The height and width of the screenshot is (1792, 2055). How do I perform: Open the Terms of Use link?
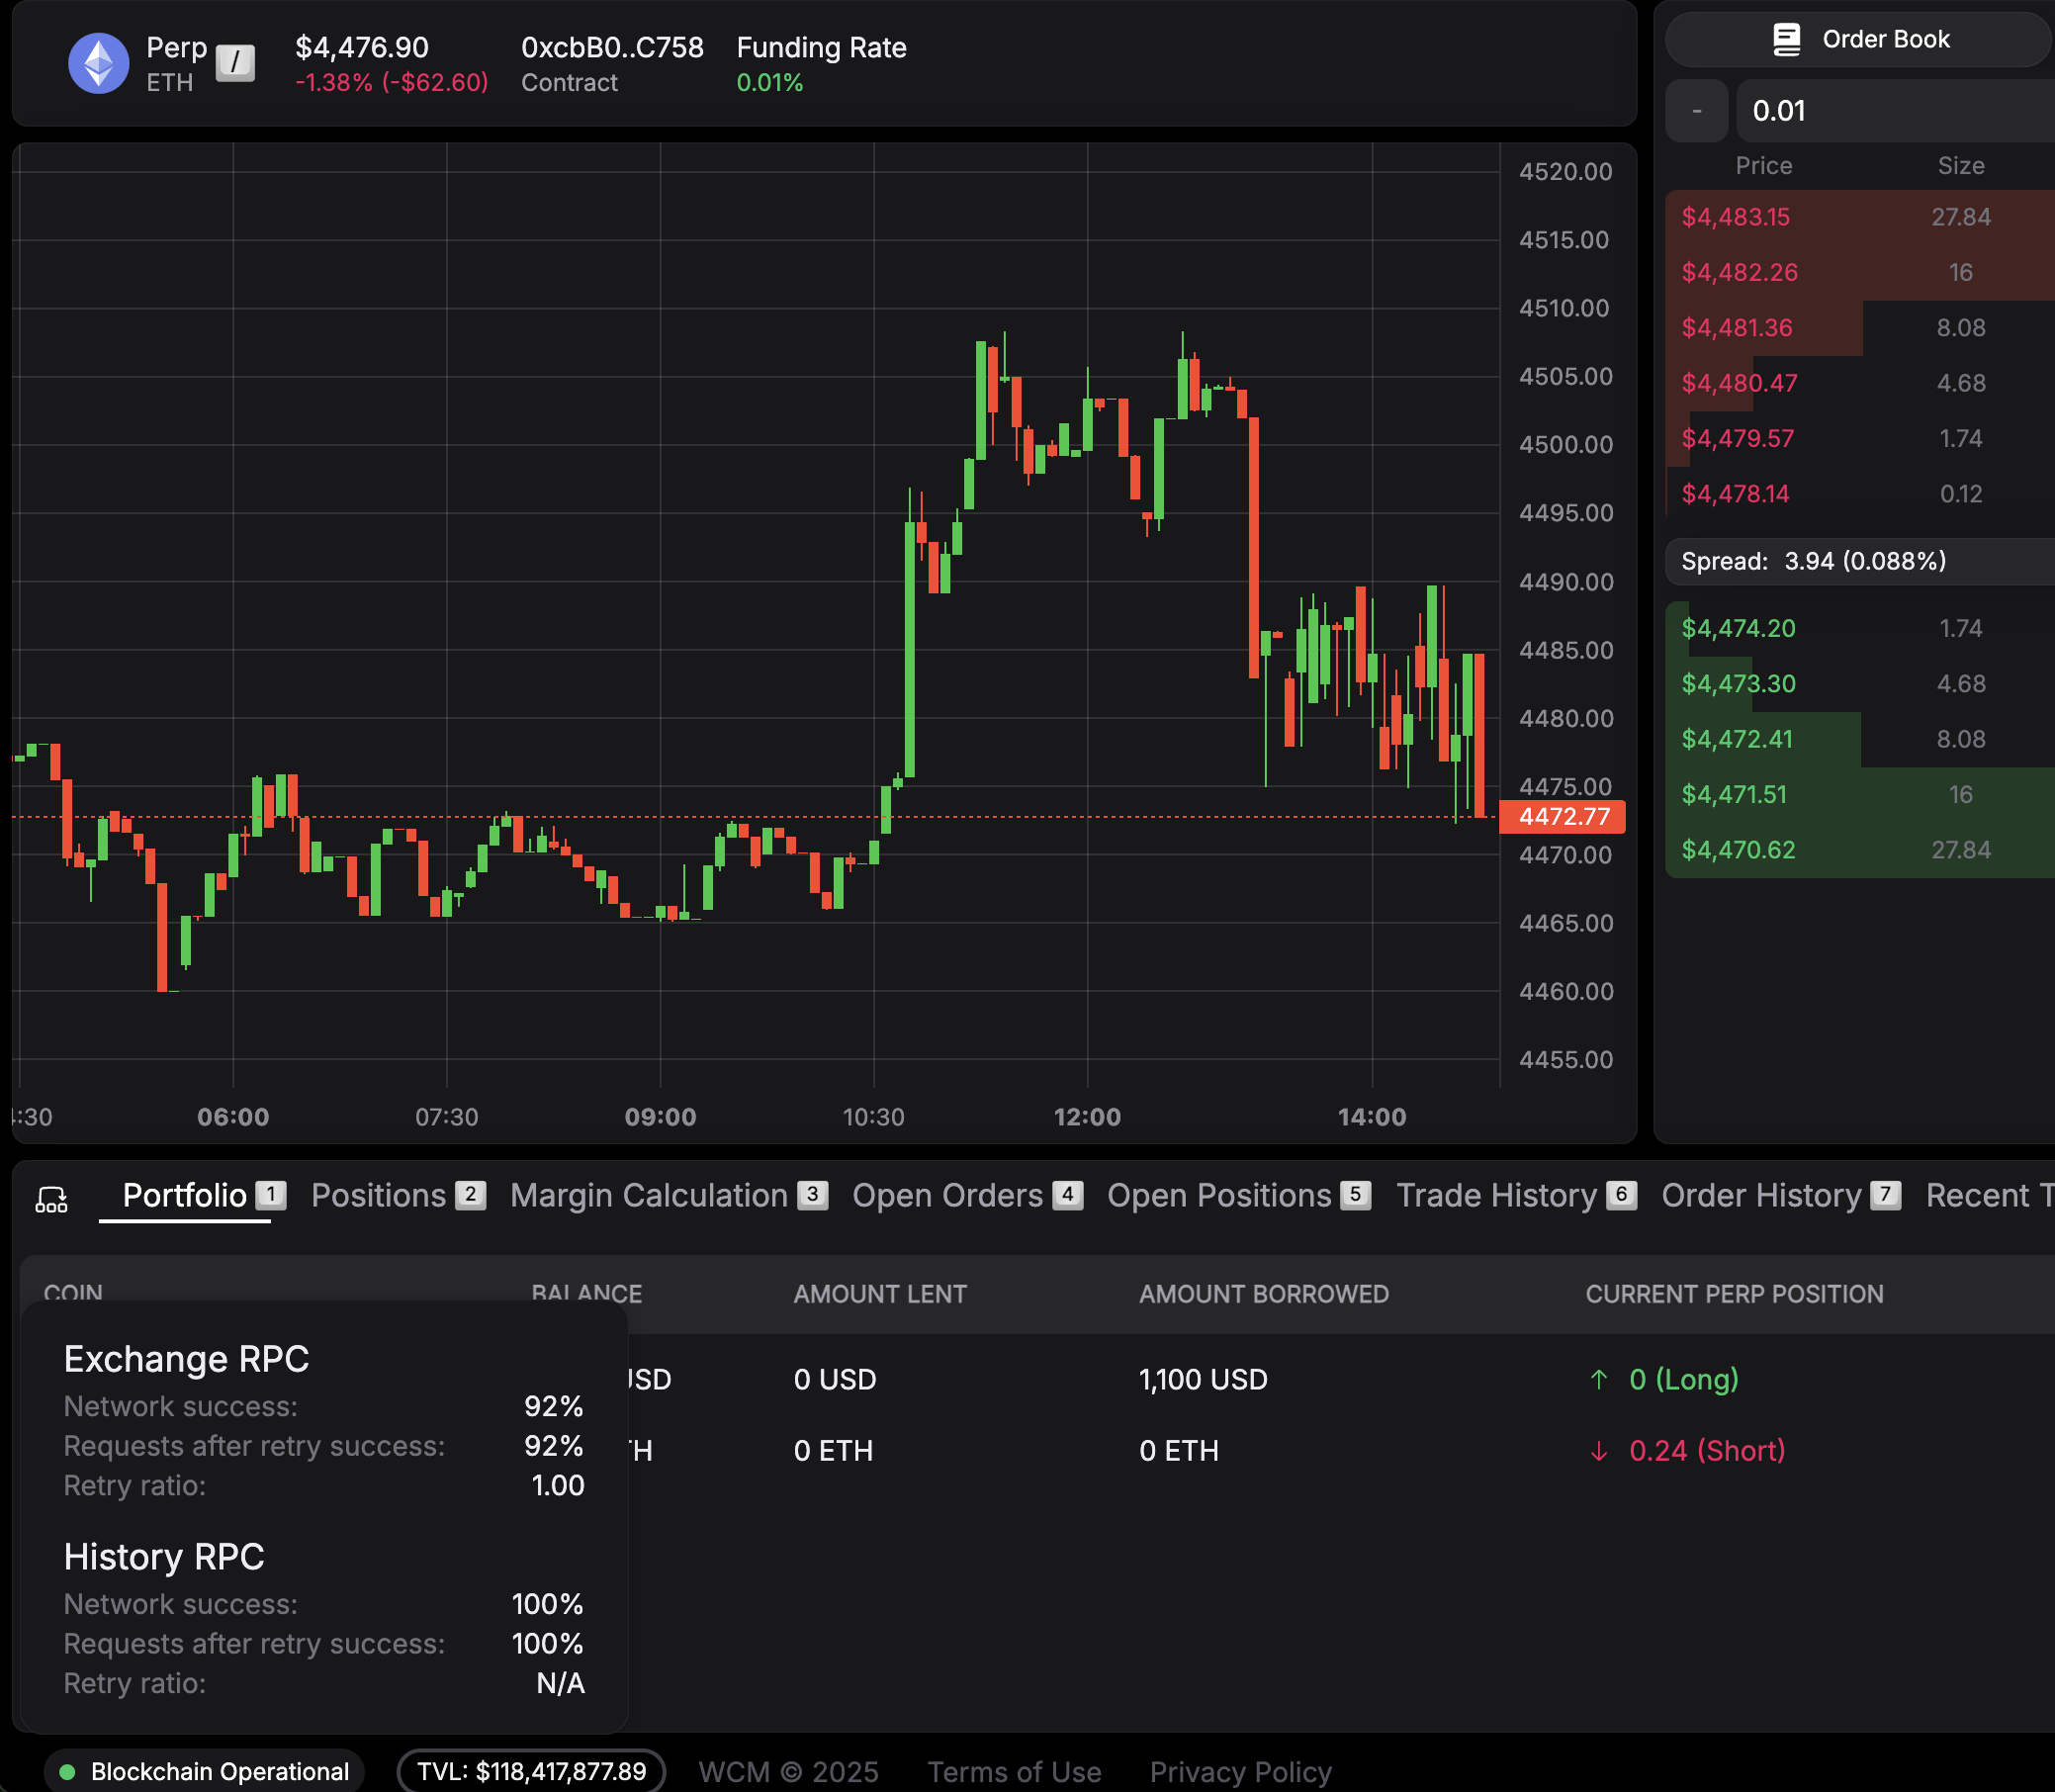click(x=1013, y=1772)
